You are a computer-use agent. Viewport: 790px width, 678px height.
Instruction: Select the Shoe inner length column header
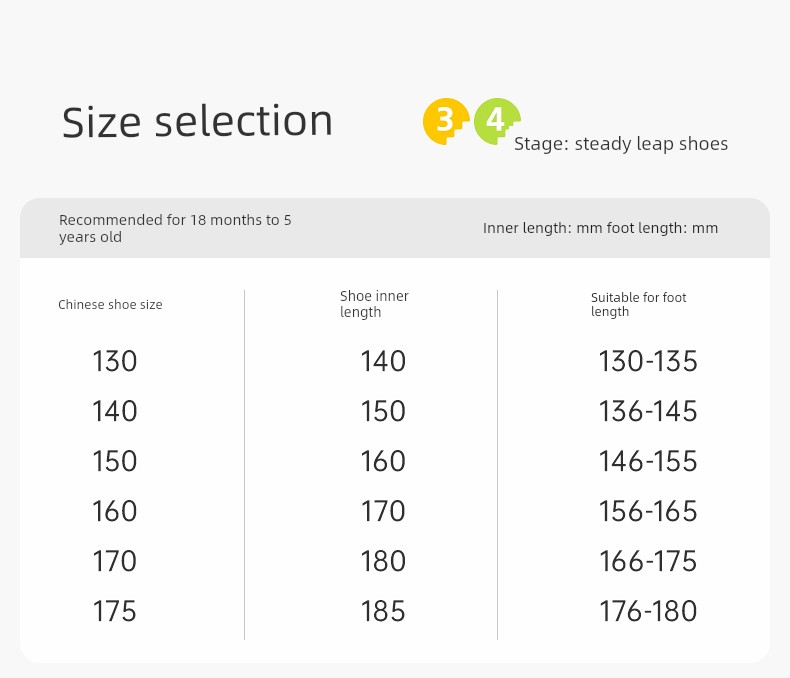(374, 304)
